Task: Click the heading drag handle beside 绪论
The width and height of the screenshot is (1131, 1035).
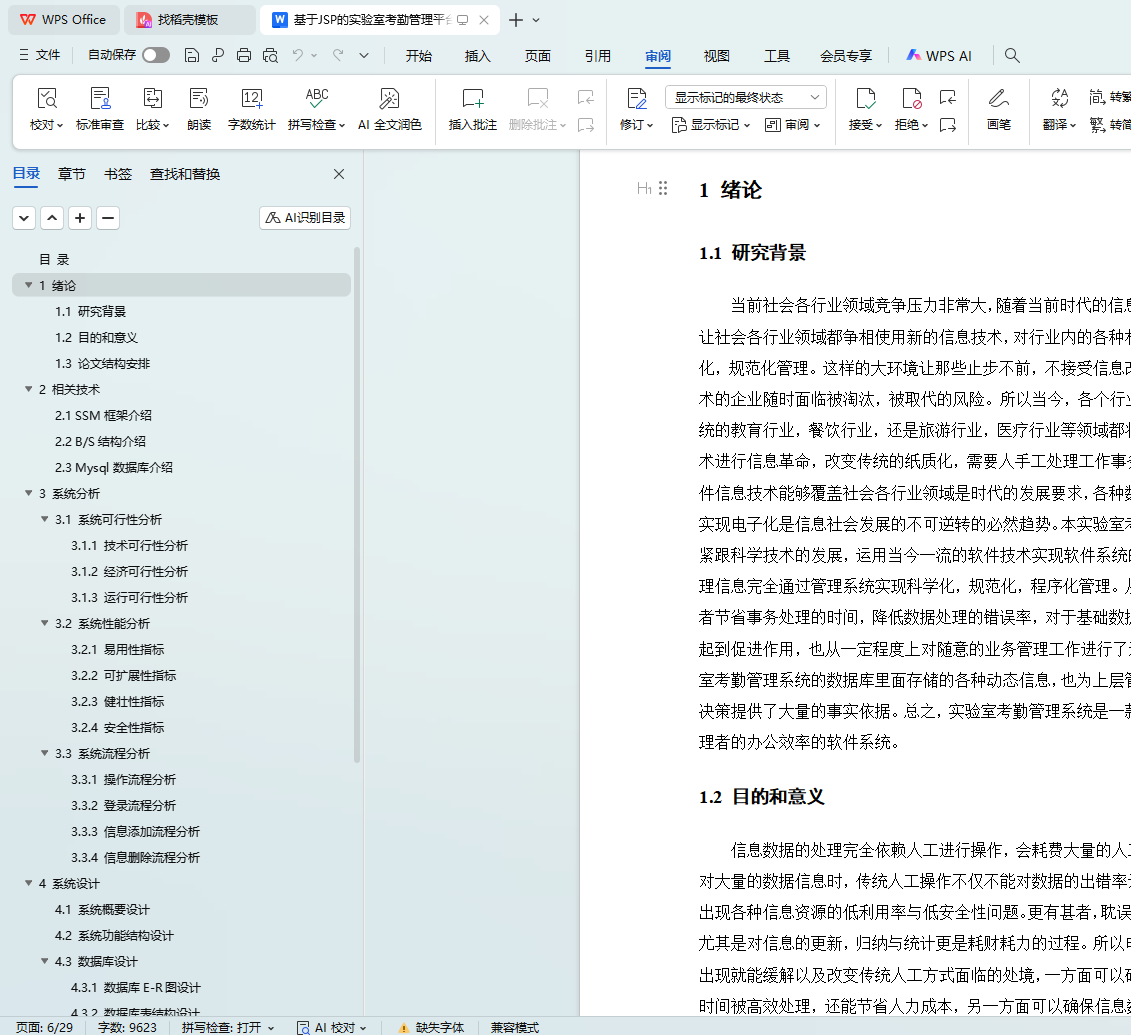Action: (x=663, y=188)
